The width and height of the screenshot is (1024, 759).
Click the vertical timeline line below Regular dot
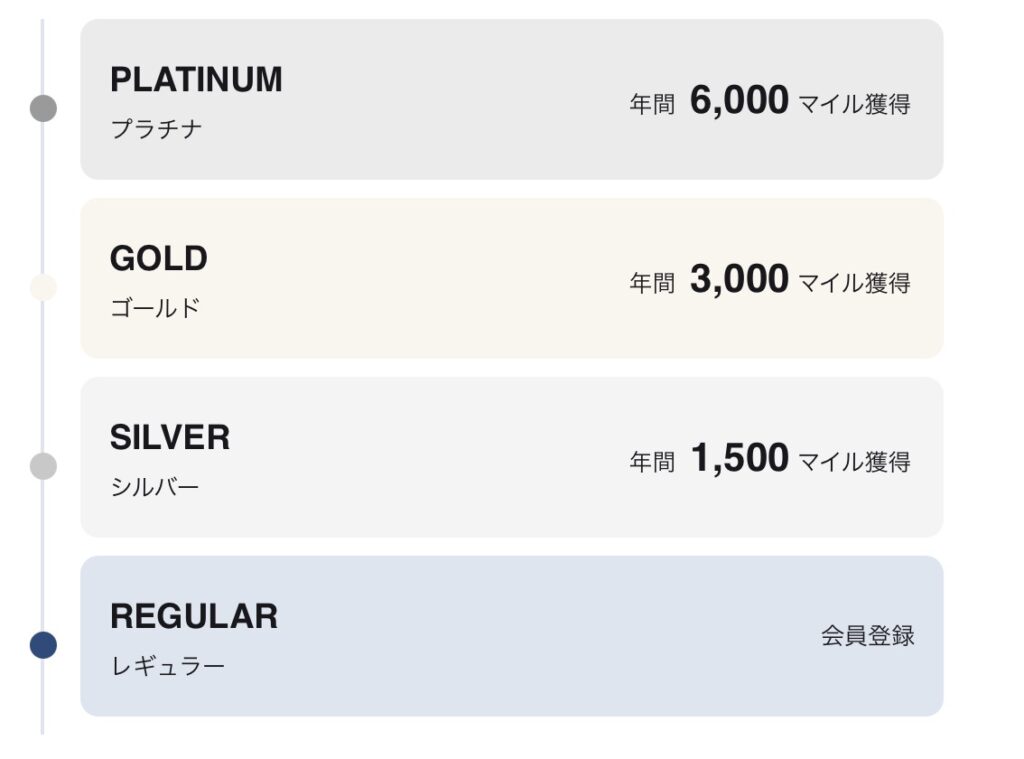click(42, 697)
